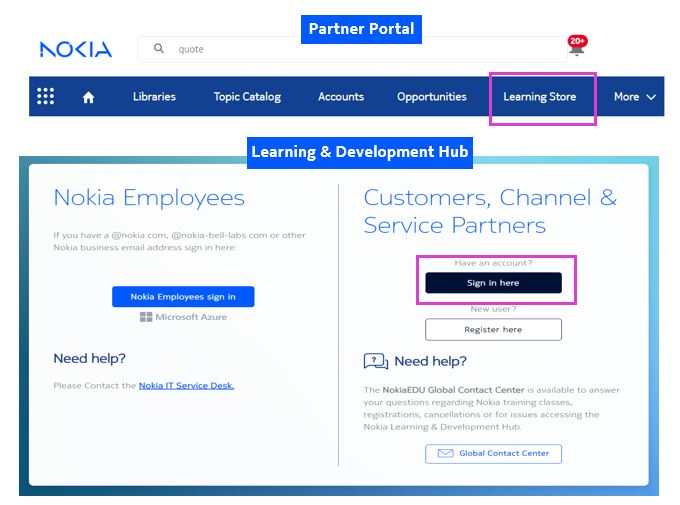Open the Opportunities tab

pyautogui.click(x=432, y=97)
